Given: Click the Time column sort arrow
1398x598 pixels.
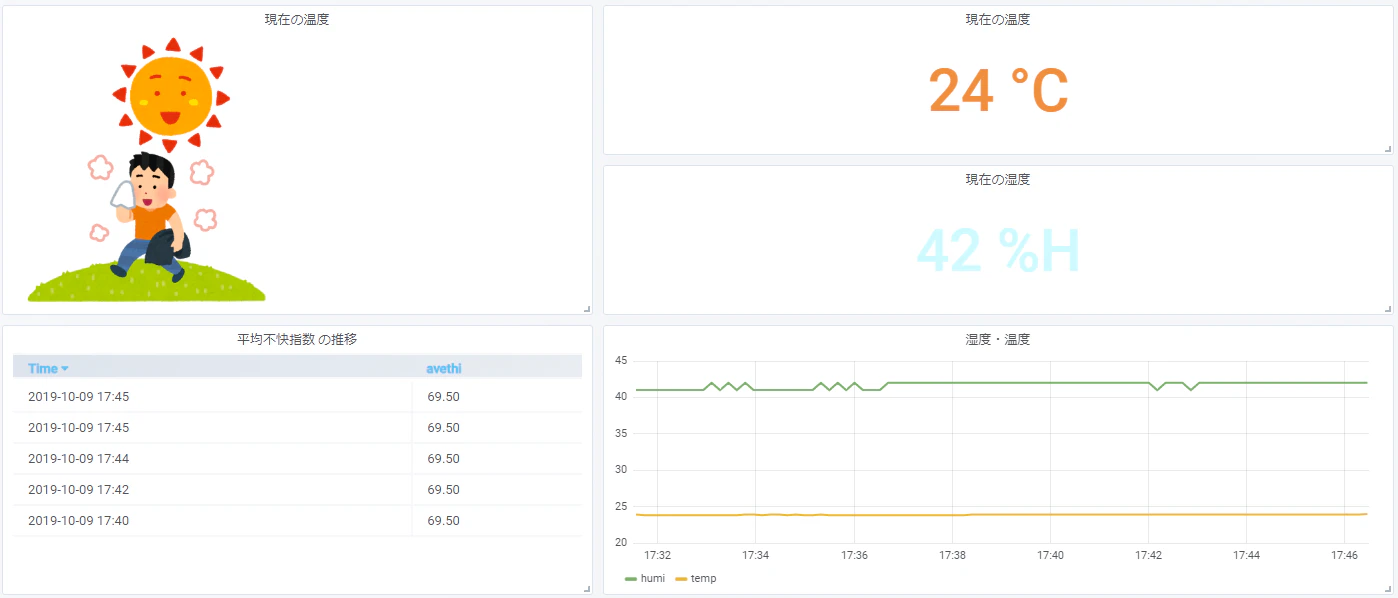Looking at the screenshot, I should [x=65, y=369].
